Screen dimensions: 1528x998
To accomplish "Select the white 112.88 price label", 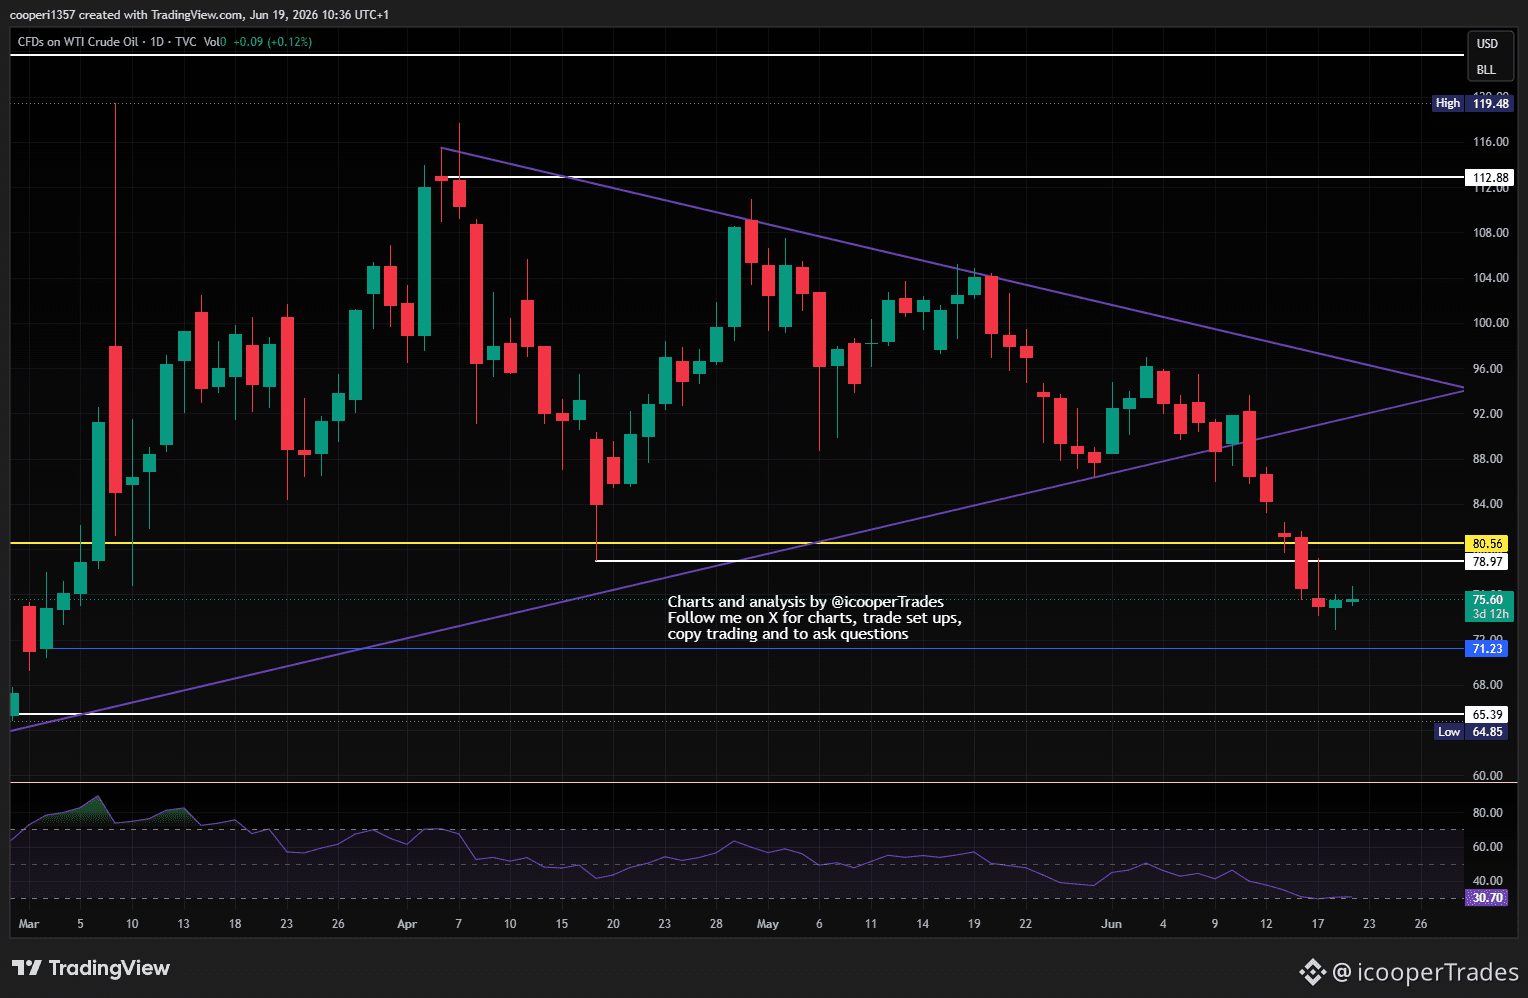I will coord(1488,178).
